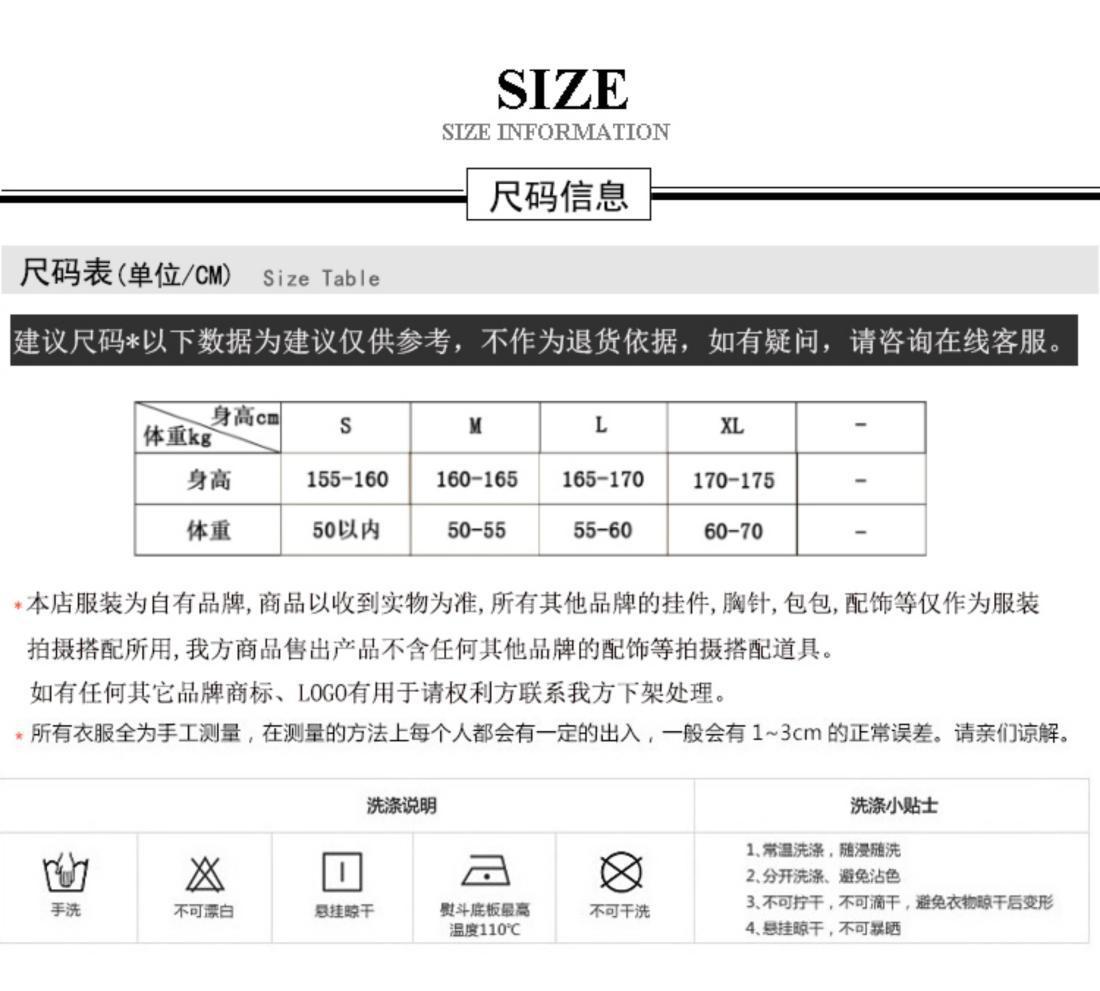Click the do-not-dry-clean crossed circle icon
Image resolution: width=1100 pixels, height=991 pixels.
click(x=621, y=873)
